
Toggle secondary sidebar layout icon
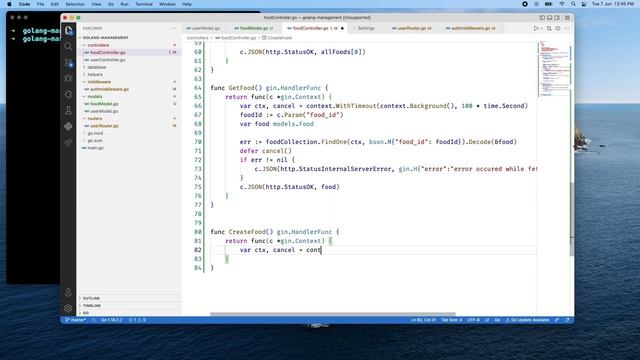point(557,18)
